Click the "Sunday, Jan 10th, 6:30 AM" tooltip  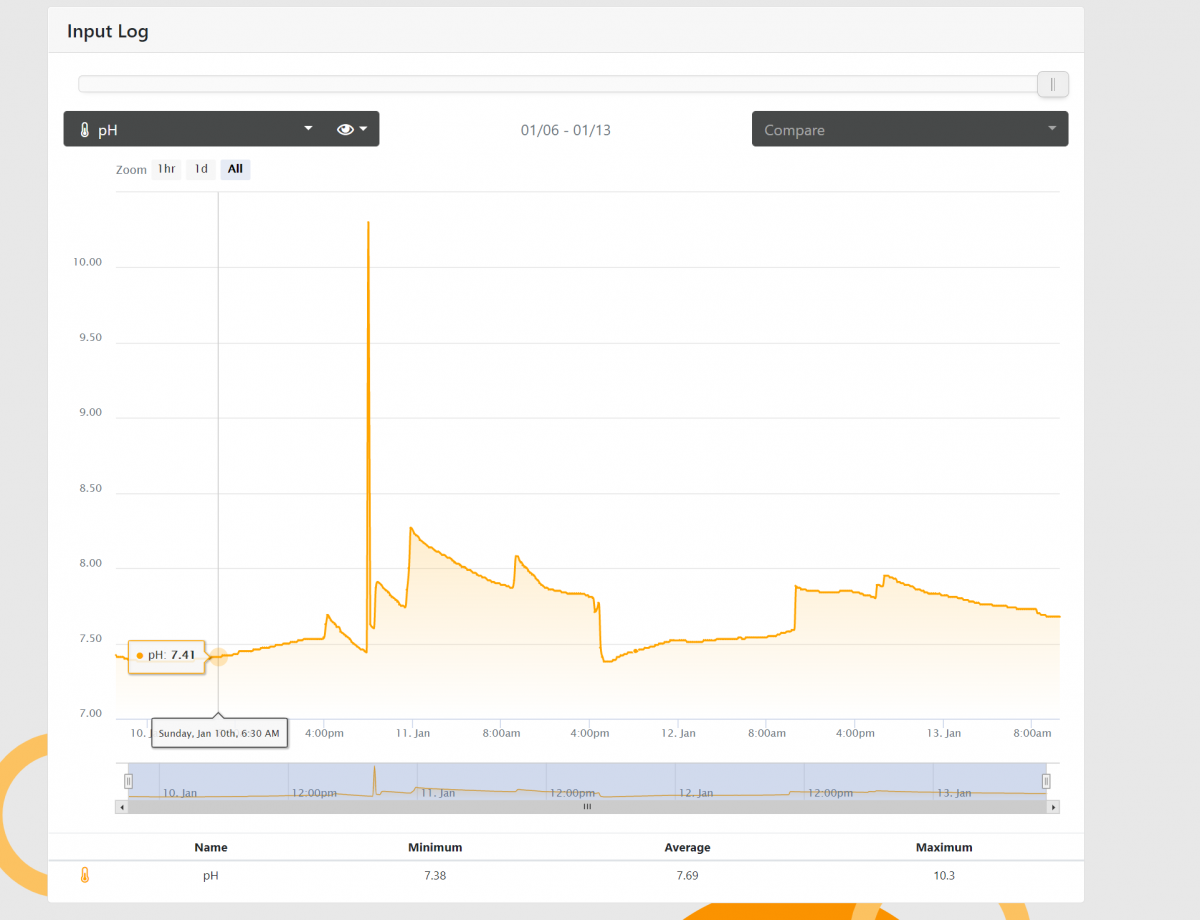(219, 733)
